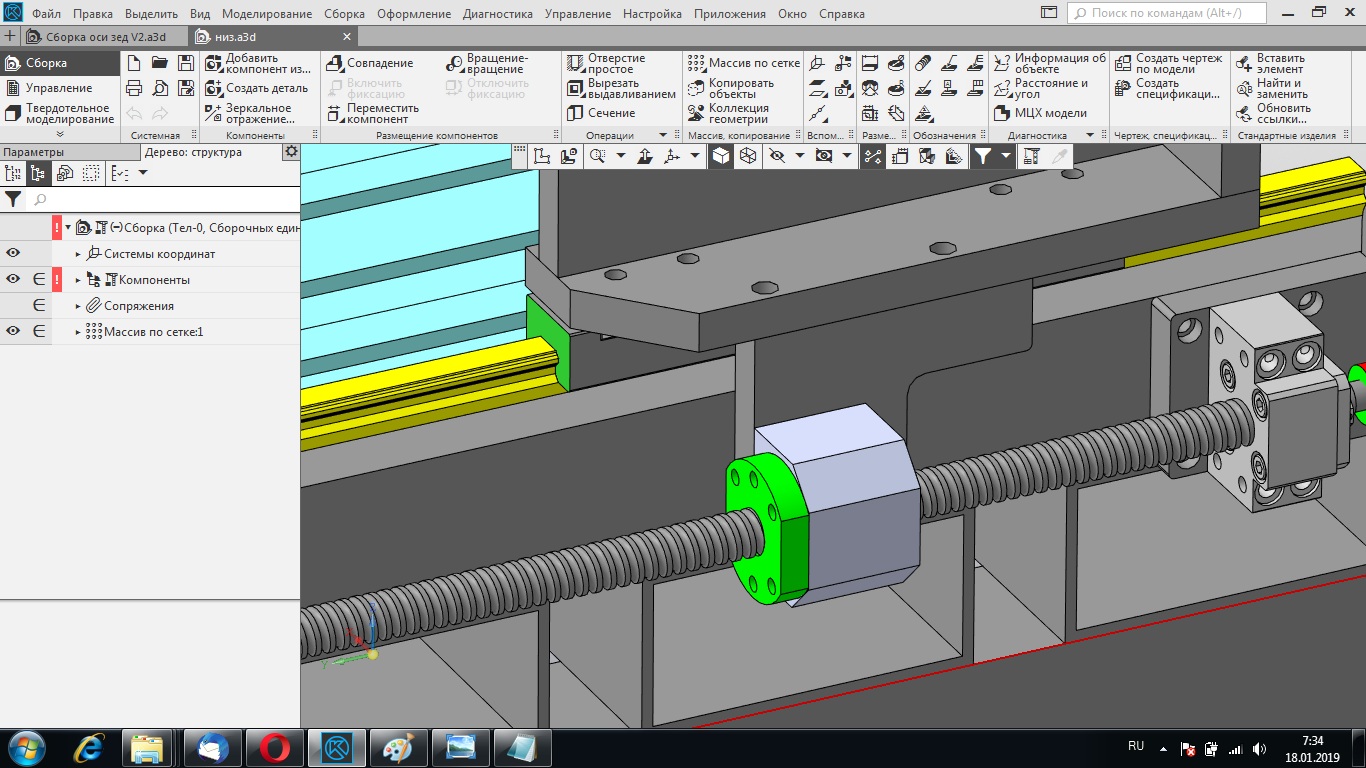Click the 'Зеркальное отражение' icon

click(x=213, y=113)
